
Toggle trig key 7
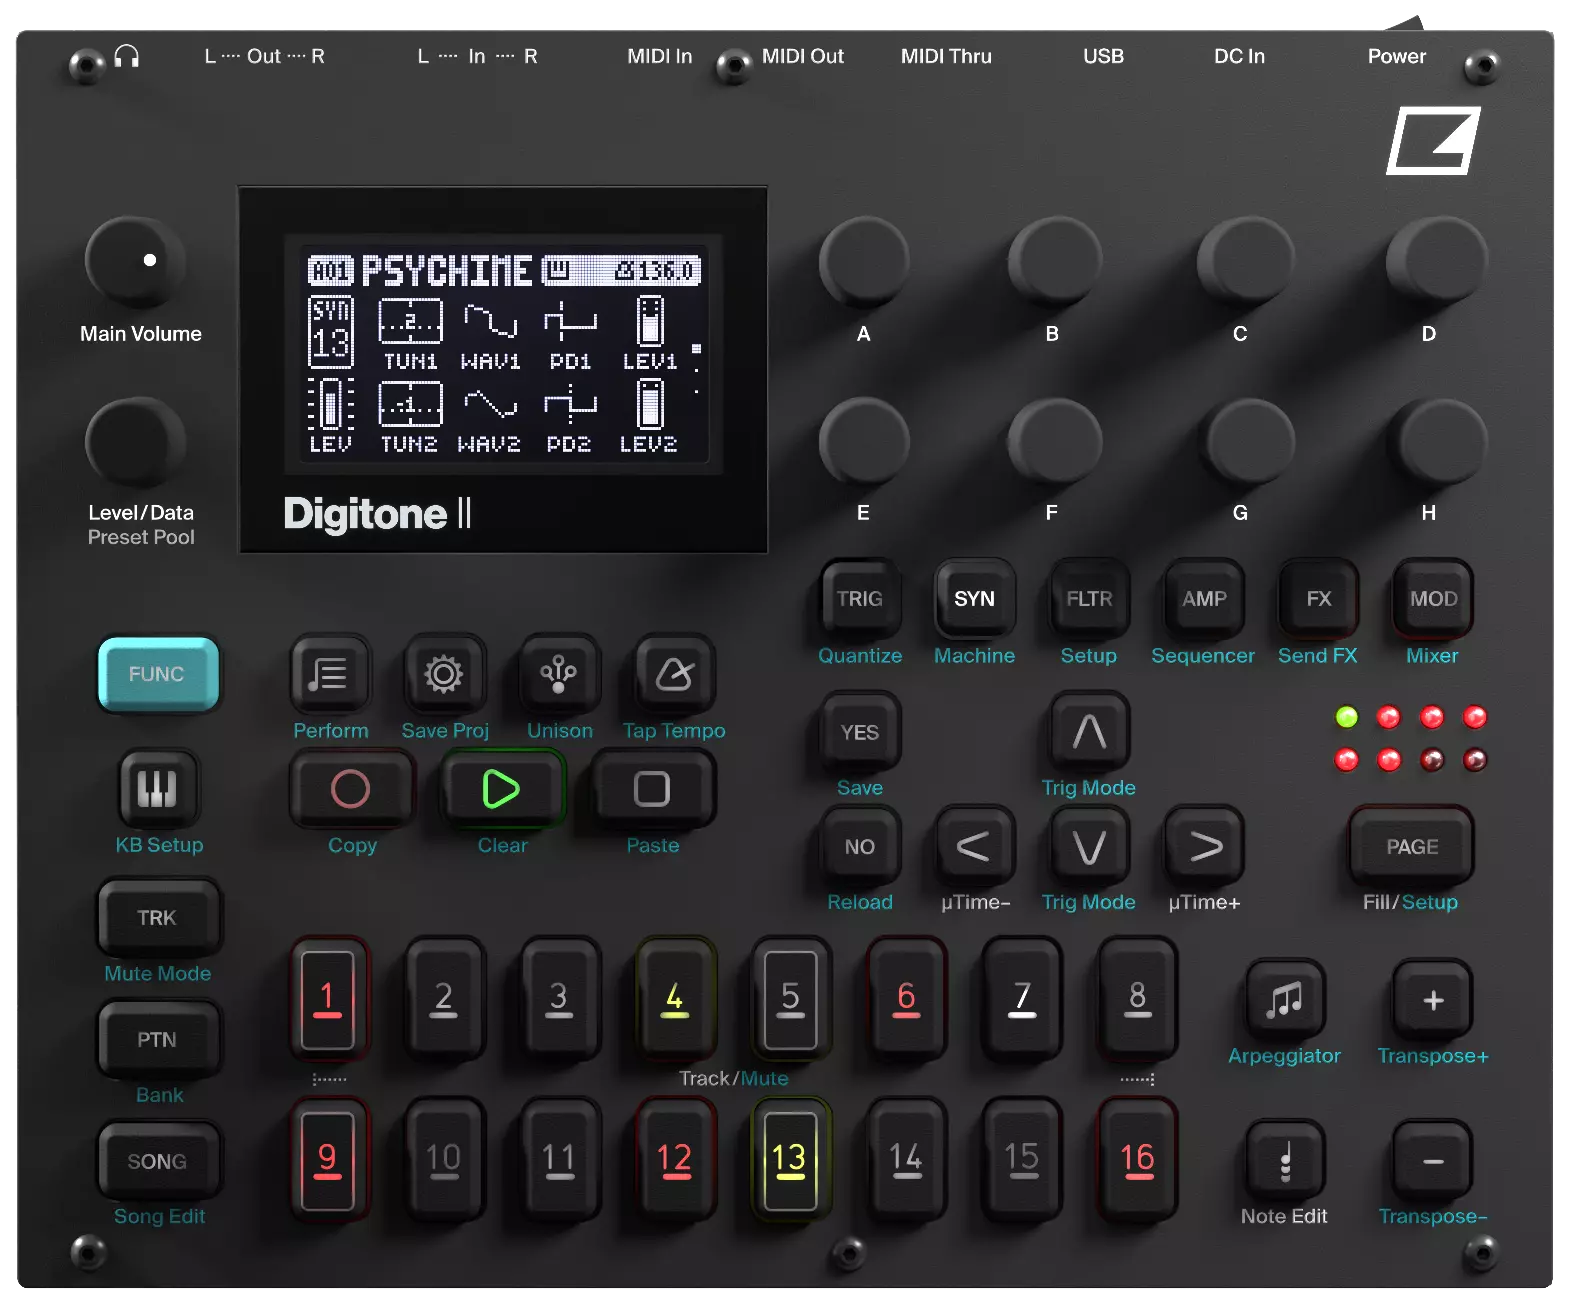[x=1021, y=999]
